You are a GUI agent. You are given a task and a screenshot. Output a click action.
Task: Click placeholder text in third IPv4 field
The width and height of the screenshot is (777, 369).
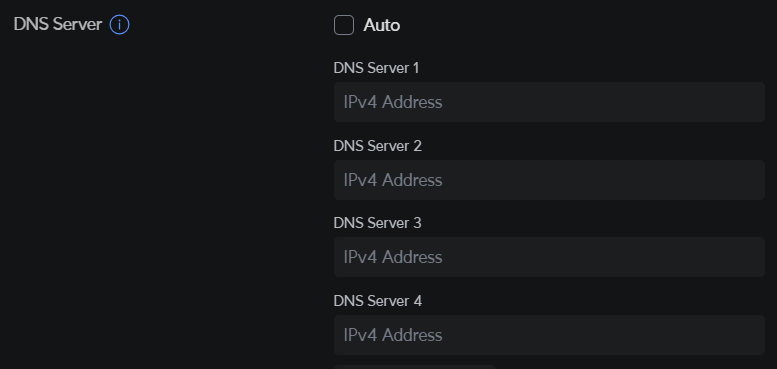[393, 257]
